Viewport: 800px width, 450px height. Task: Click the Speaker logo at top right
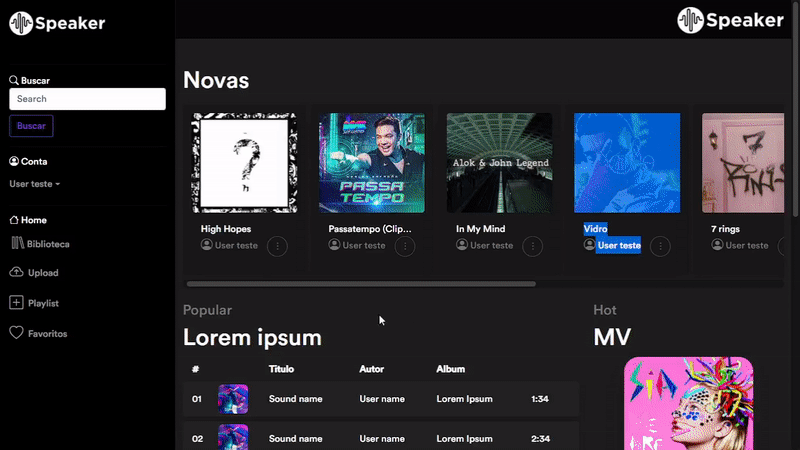click(730, 20)
